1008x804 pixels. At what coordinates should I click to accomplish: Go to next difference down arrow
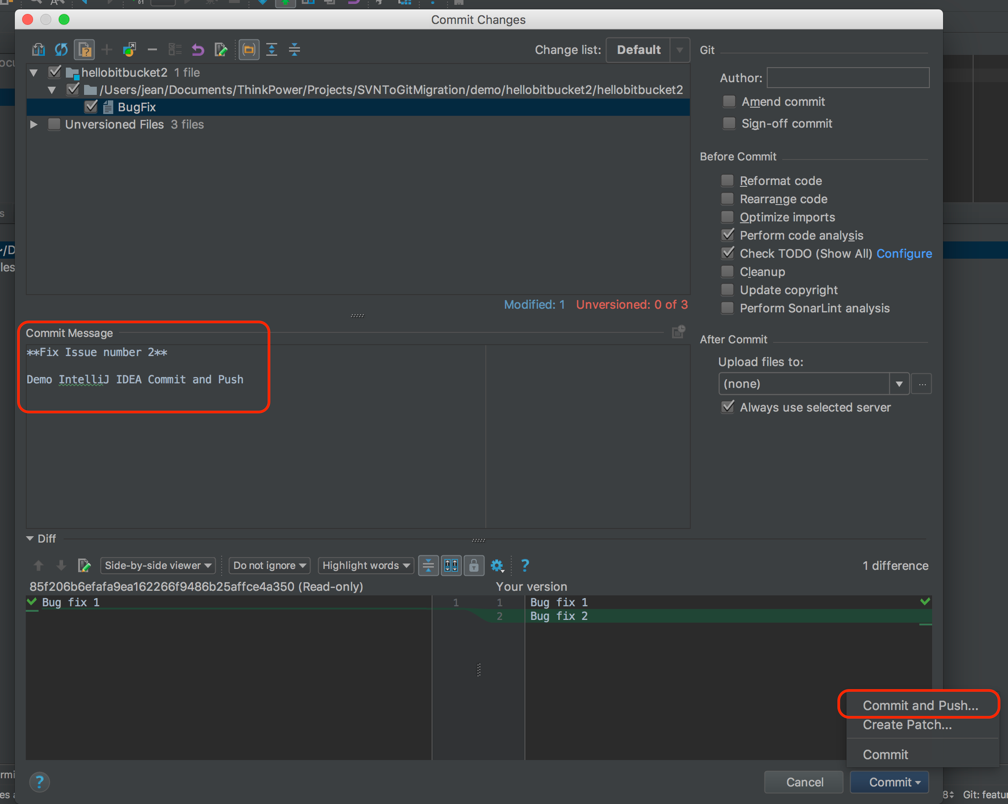click(x=61, y=566)
